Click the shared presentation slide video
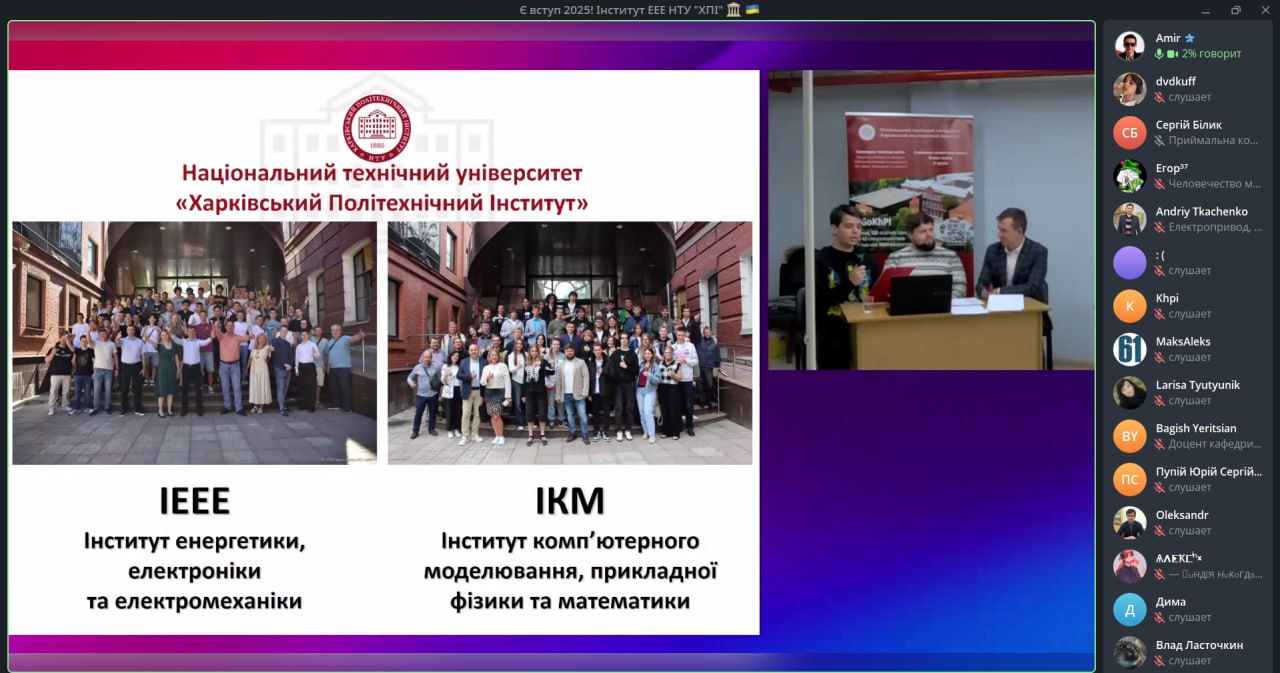This screenshot has width=1280, height=673. pyautogui.click(x=384, y=352)
